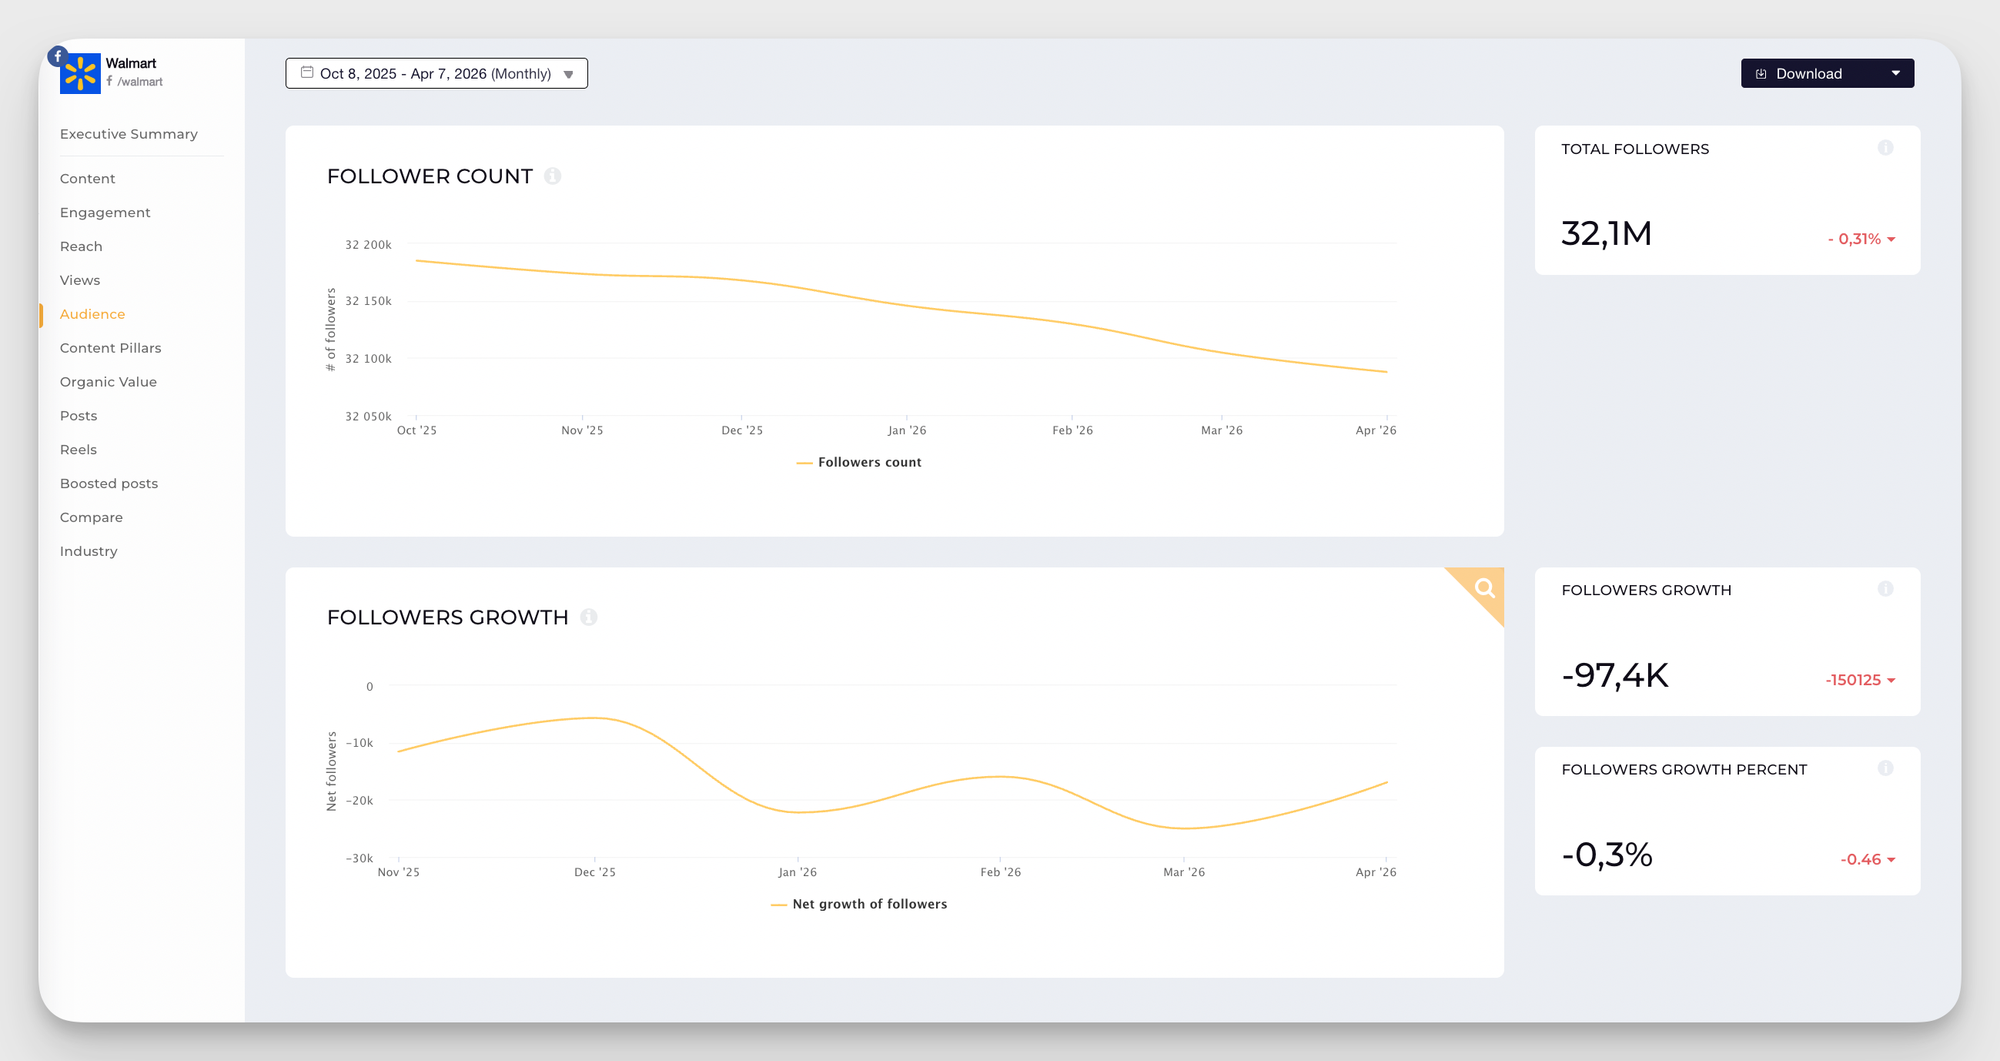The width and height of the screenshot is (2000, 1061).
Task: Click the info icon beside Followers Growth title
Action: pyautogui.click(x=590, y=617)
